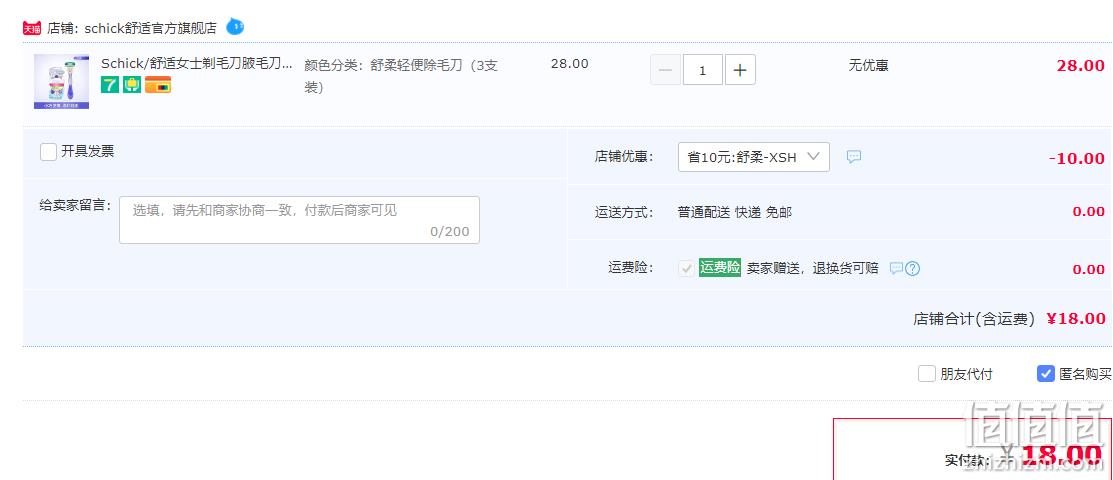Click the 给卖家留言 message text box
Viewport: 1113px width, 480px height.
(299, 220)
